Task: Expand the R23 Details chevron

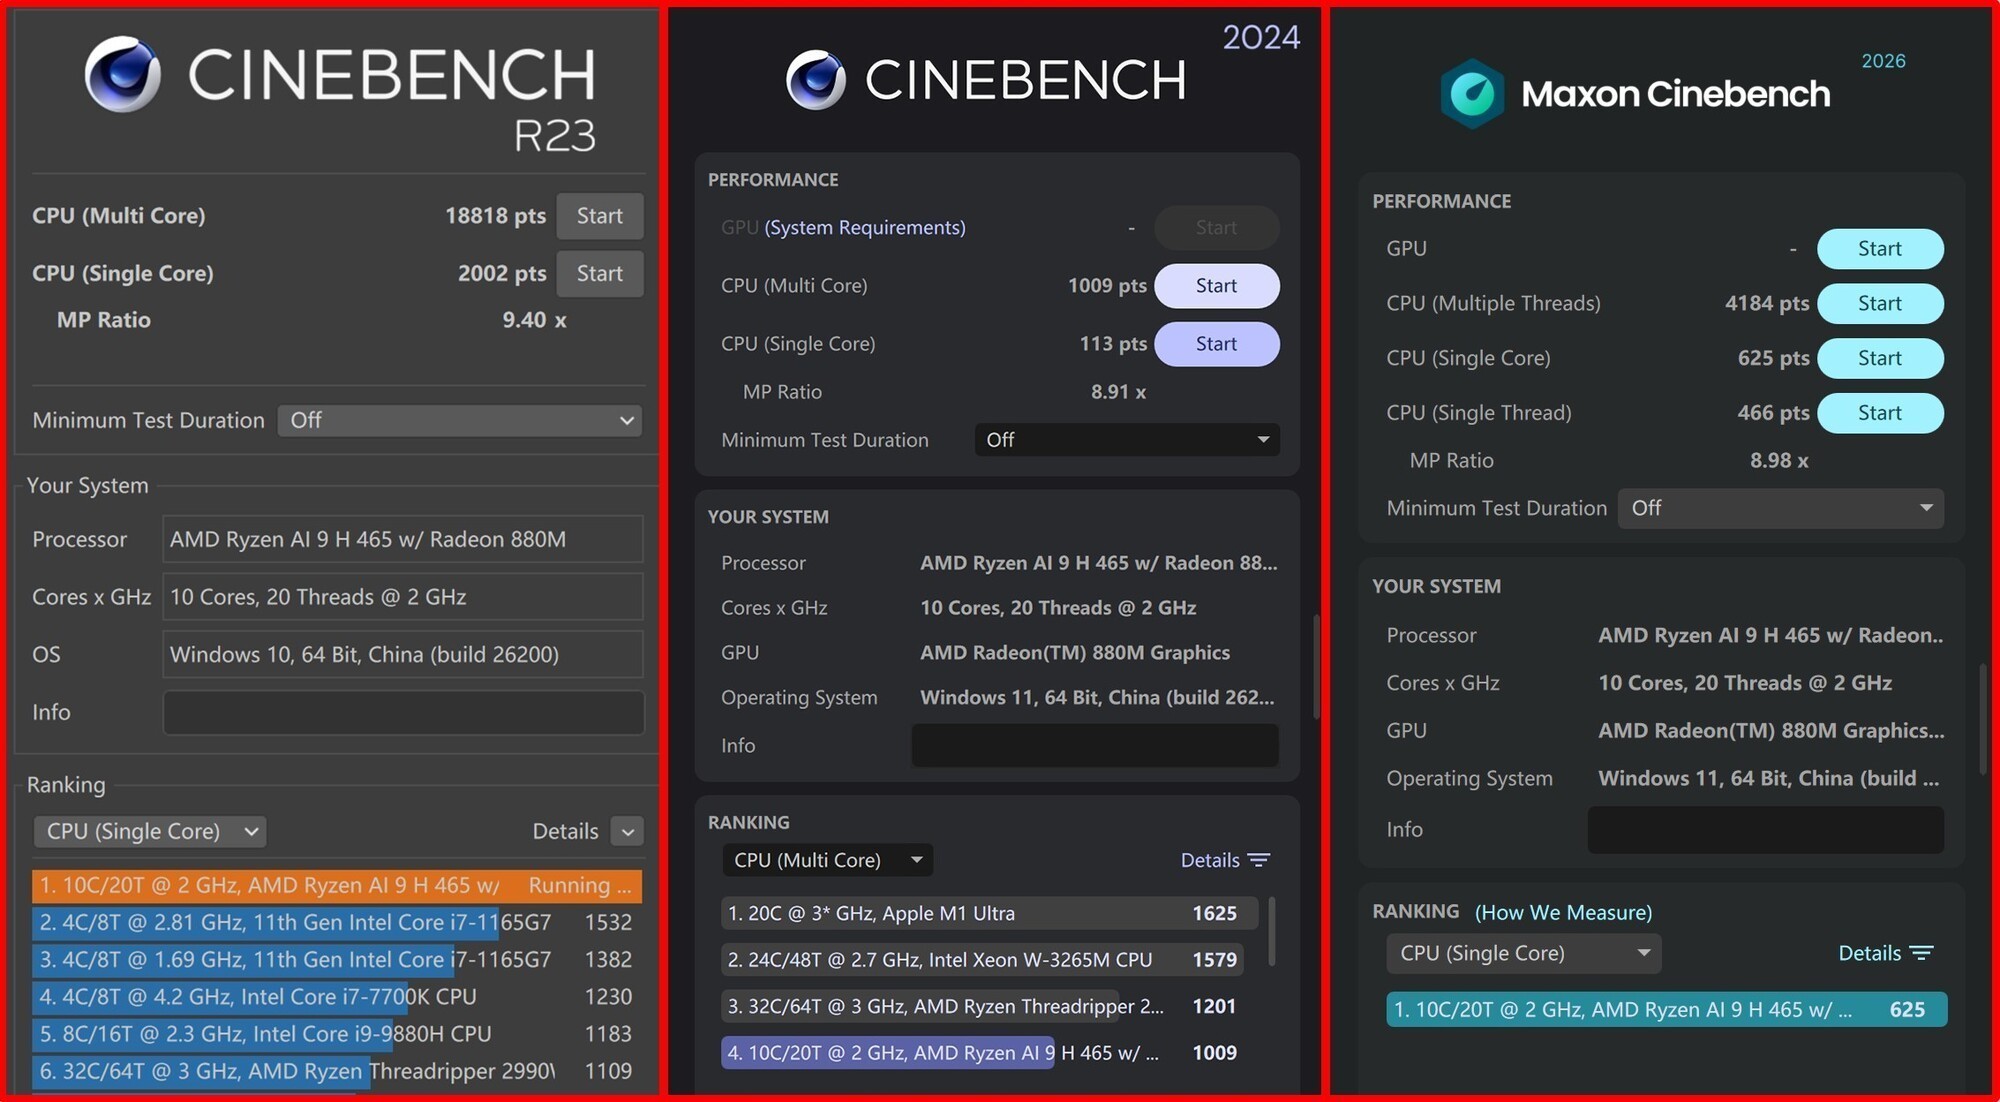Action: [627, 831]
